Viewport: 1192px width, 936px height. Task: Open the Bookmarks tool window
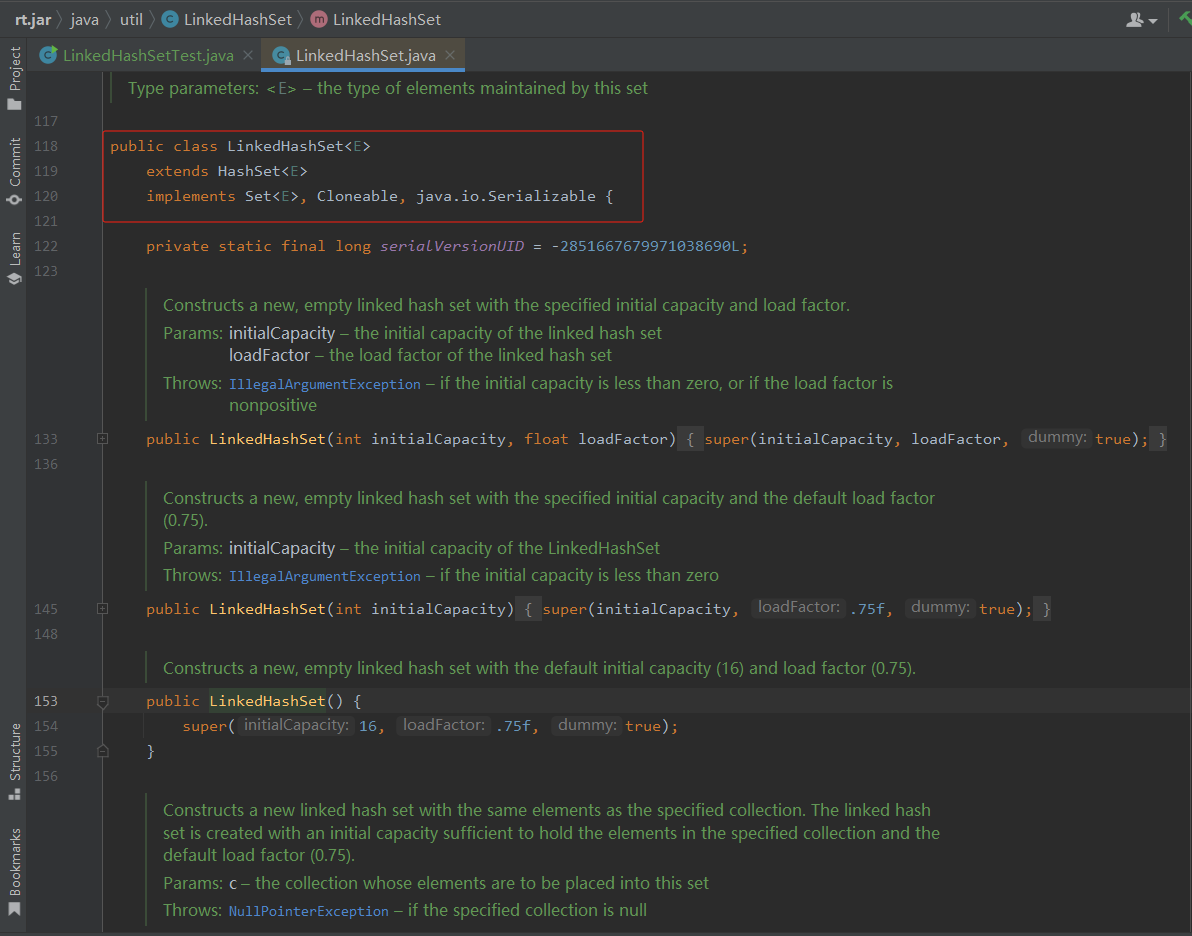point(14,871)
